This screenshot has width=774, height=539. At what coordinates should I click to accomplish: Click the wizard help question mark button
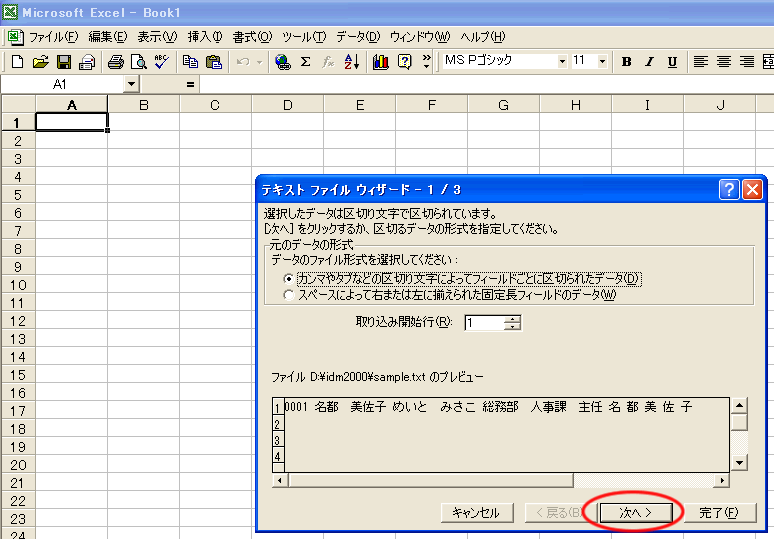[x=729, y=189]
